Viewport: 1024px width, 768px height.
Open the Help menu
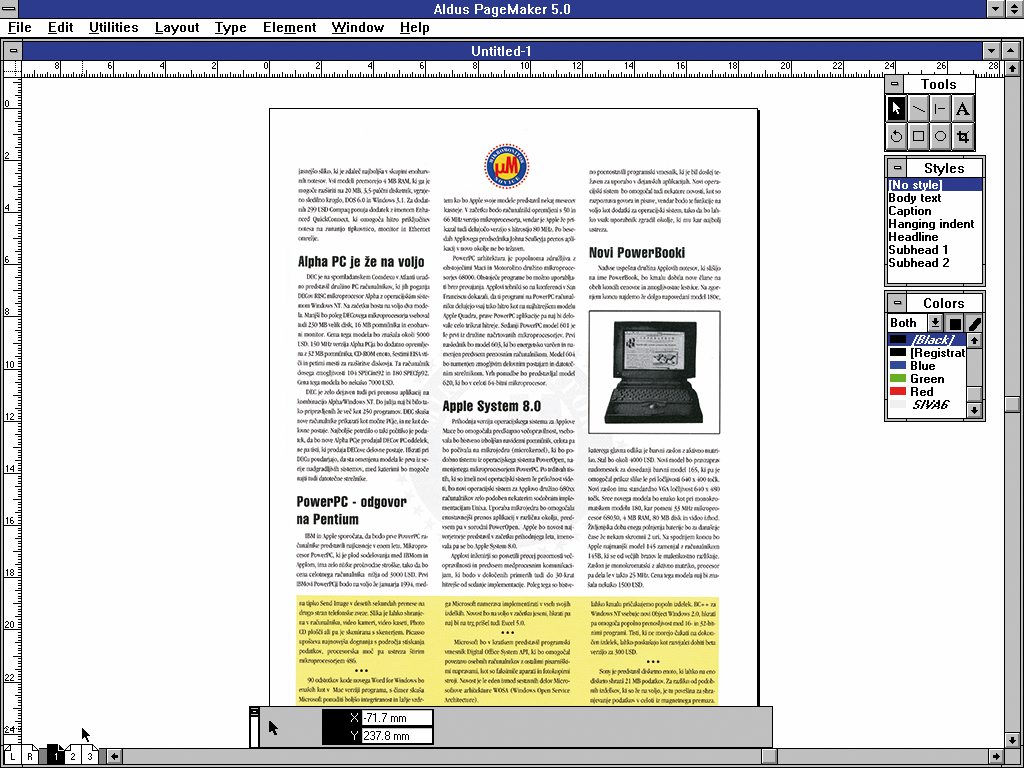click(x=415, y=27)
